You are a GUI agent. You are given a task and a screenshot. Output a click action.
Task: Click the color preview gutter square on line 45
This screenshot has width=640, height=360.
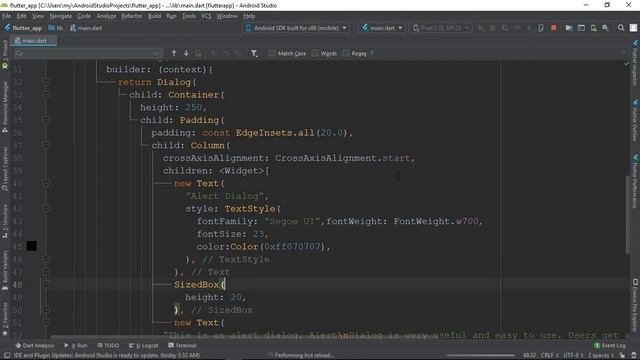coord(32,246)
